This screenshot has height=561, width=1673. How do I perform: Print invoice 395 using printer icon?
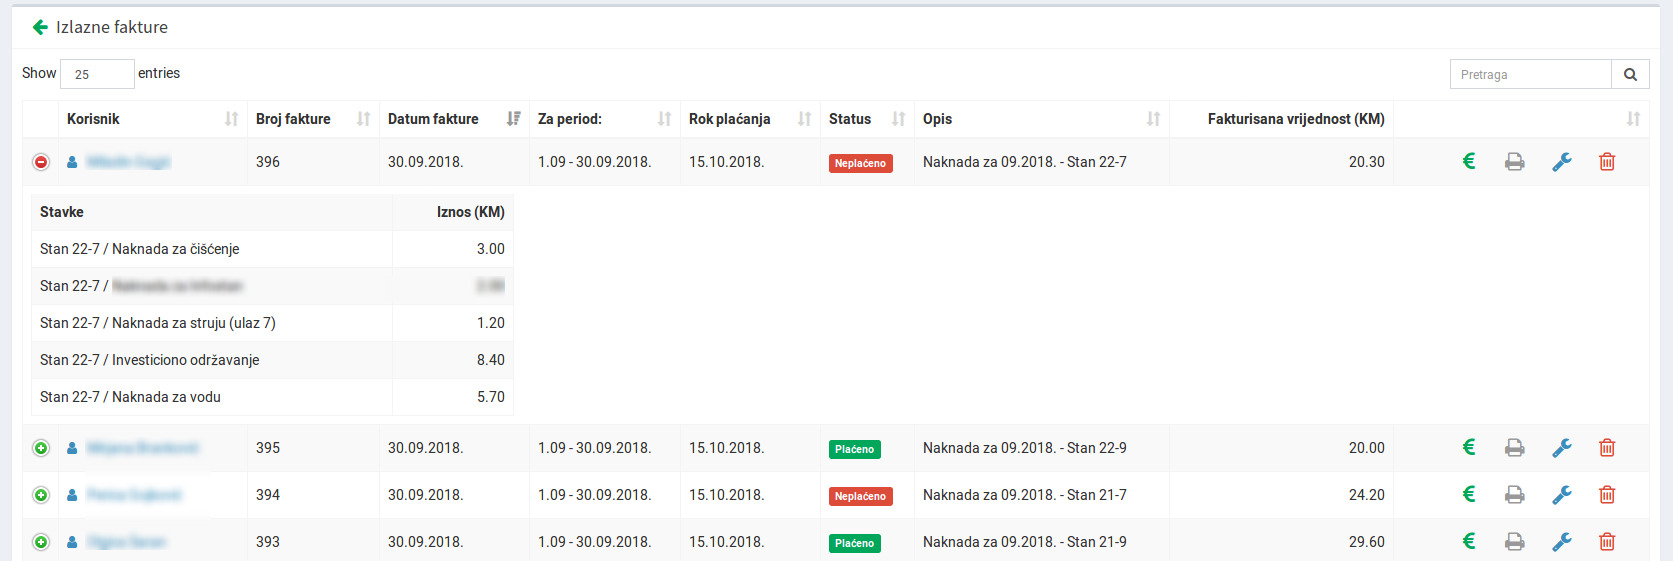[x=1515, y=448]
